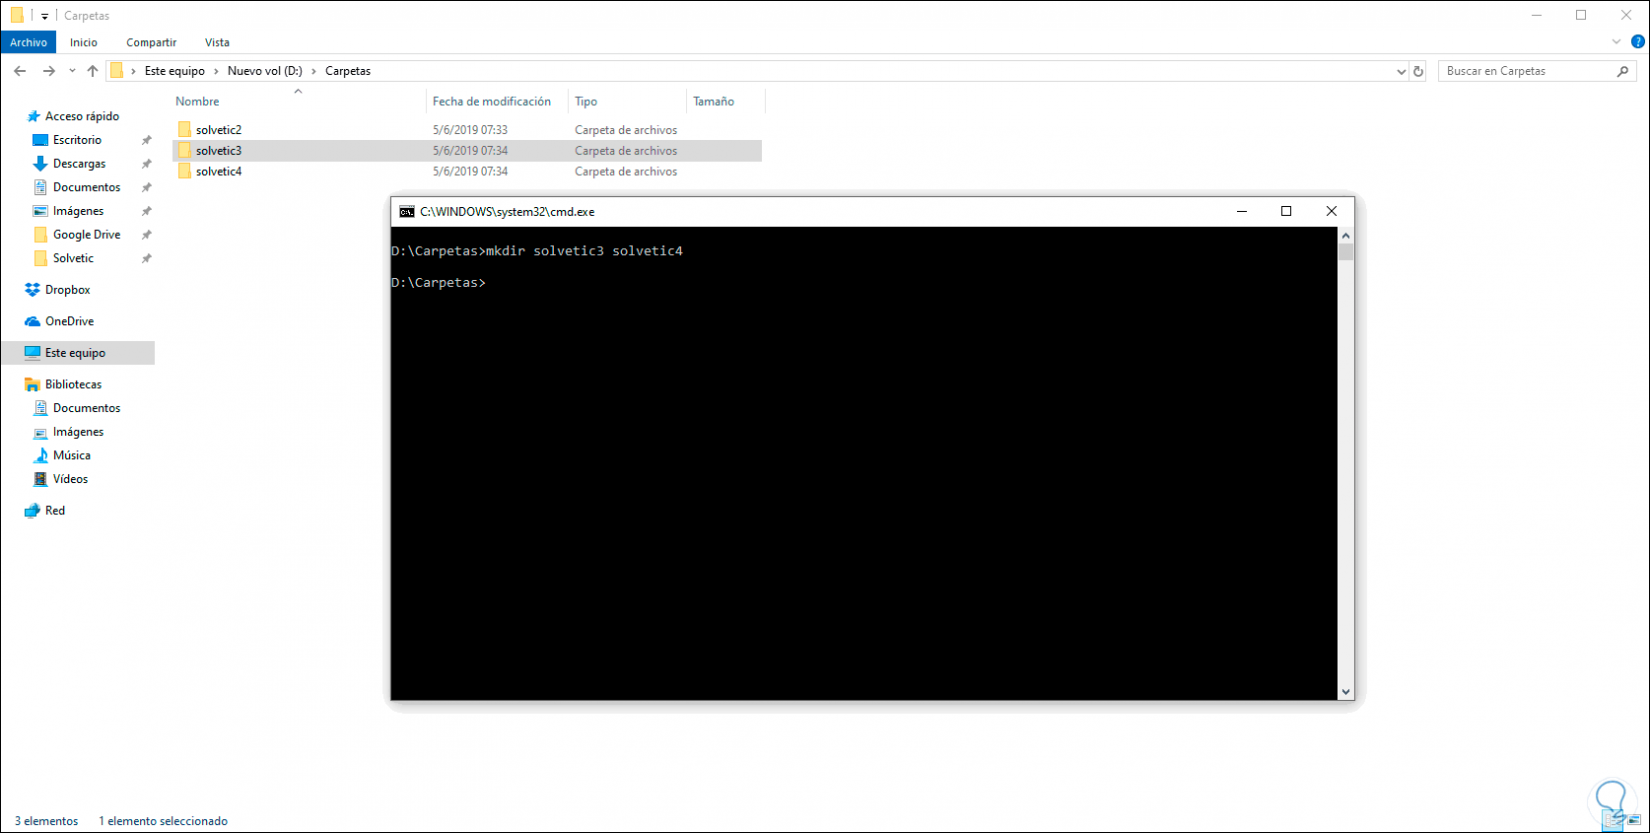
Task: Click the Dropbox icon in sidebar
Action: click(32, 290)
